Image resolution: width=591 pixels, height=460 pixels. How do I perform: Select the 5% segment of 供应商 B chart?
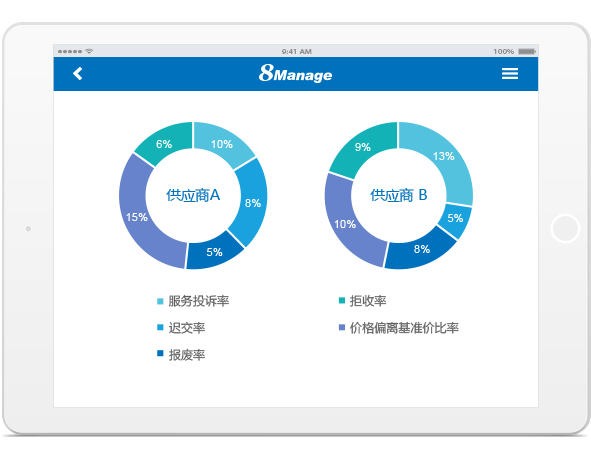tap(455, 218)
